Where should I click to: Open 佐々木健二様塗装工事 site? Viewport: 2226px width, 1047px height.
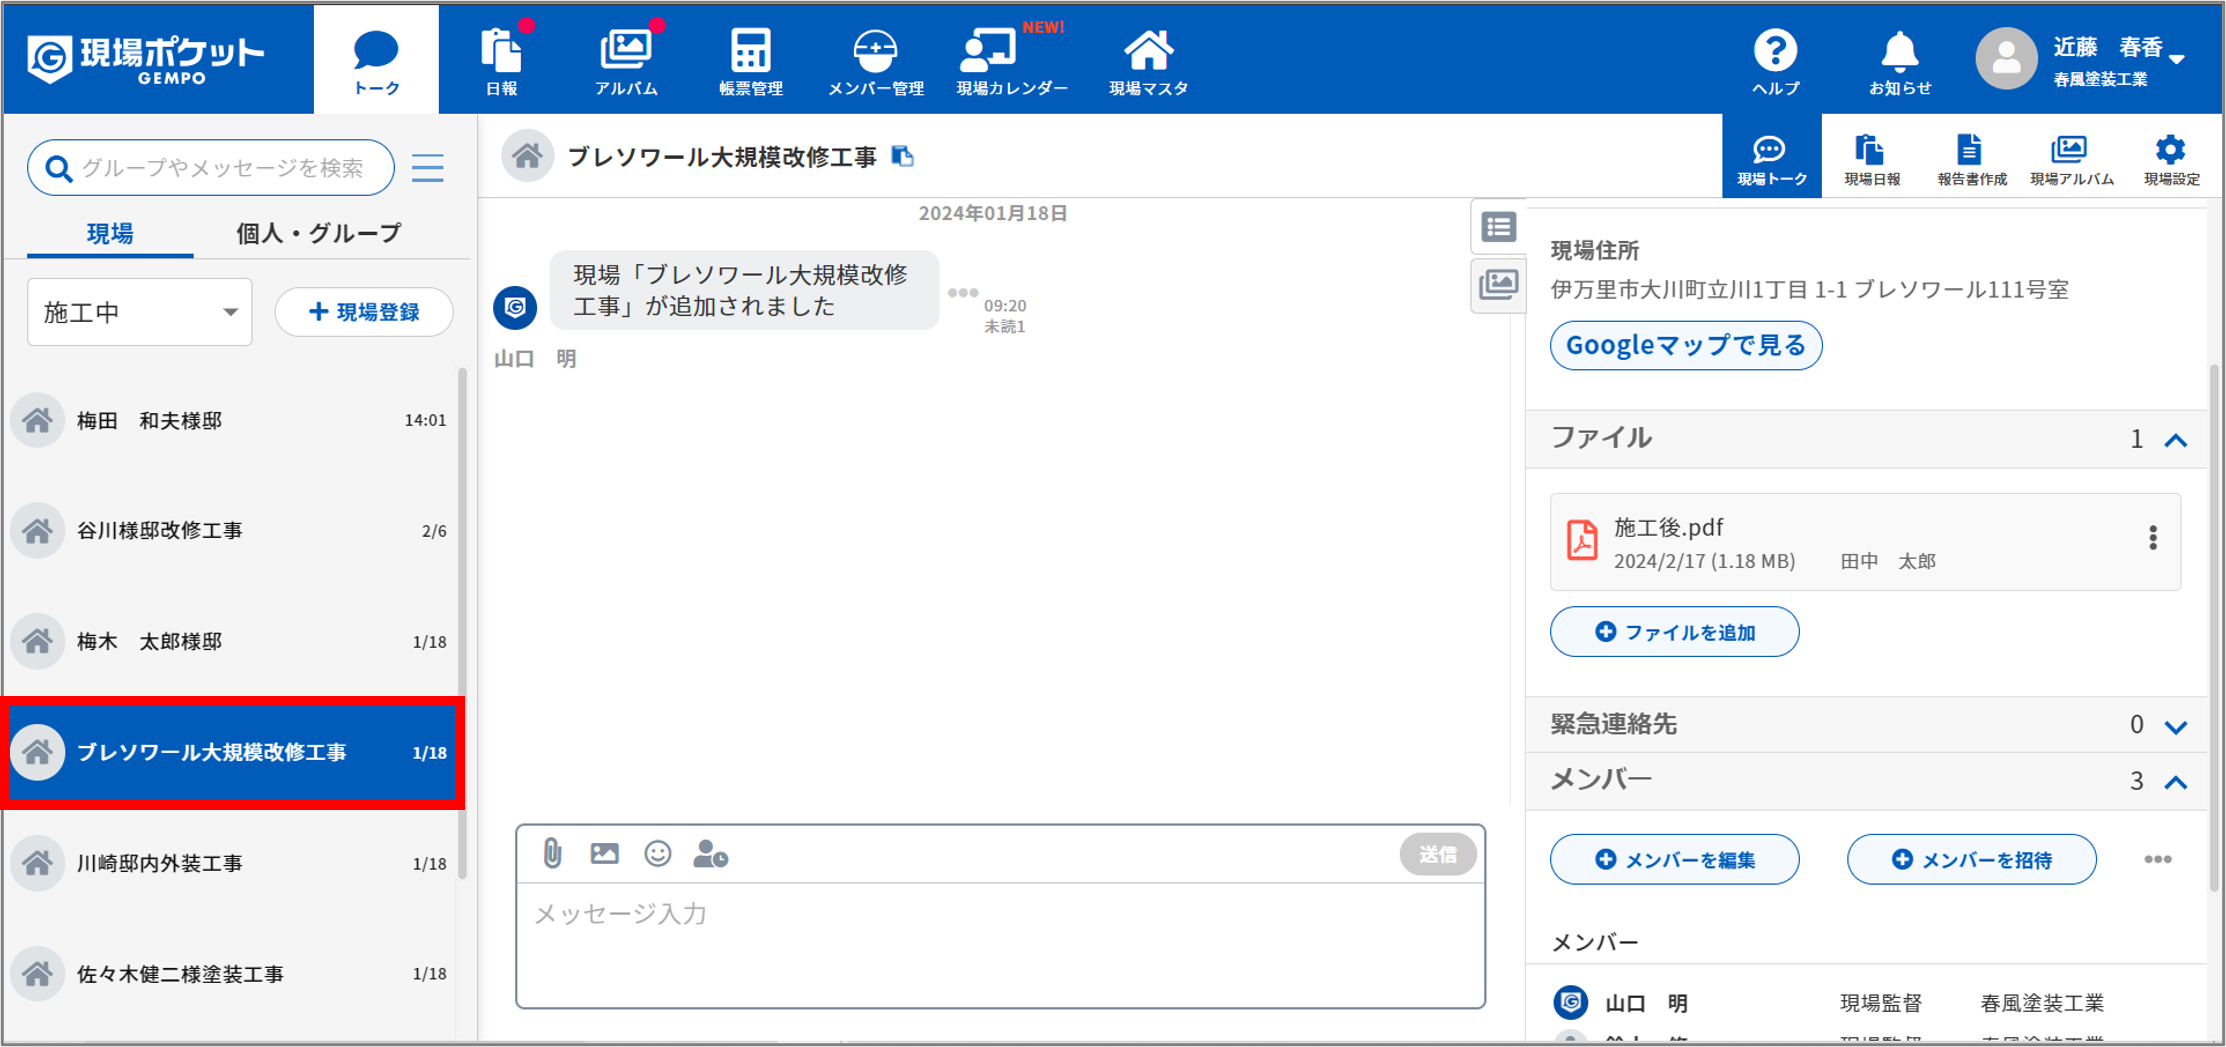[x=231, y=973]
